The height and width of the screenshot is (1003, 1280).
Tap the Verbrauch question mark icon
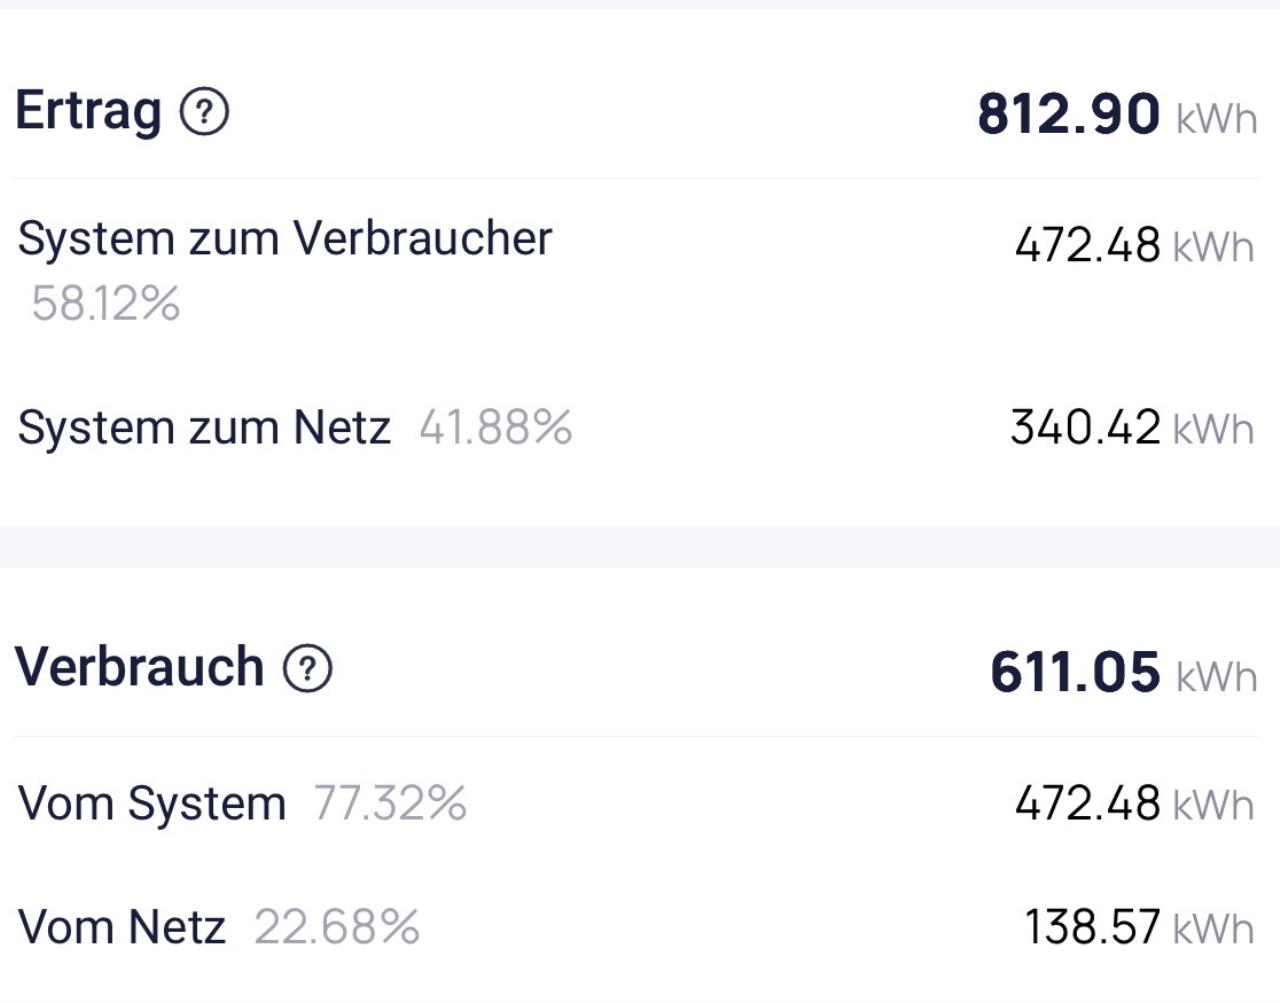[307, 668]
